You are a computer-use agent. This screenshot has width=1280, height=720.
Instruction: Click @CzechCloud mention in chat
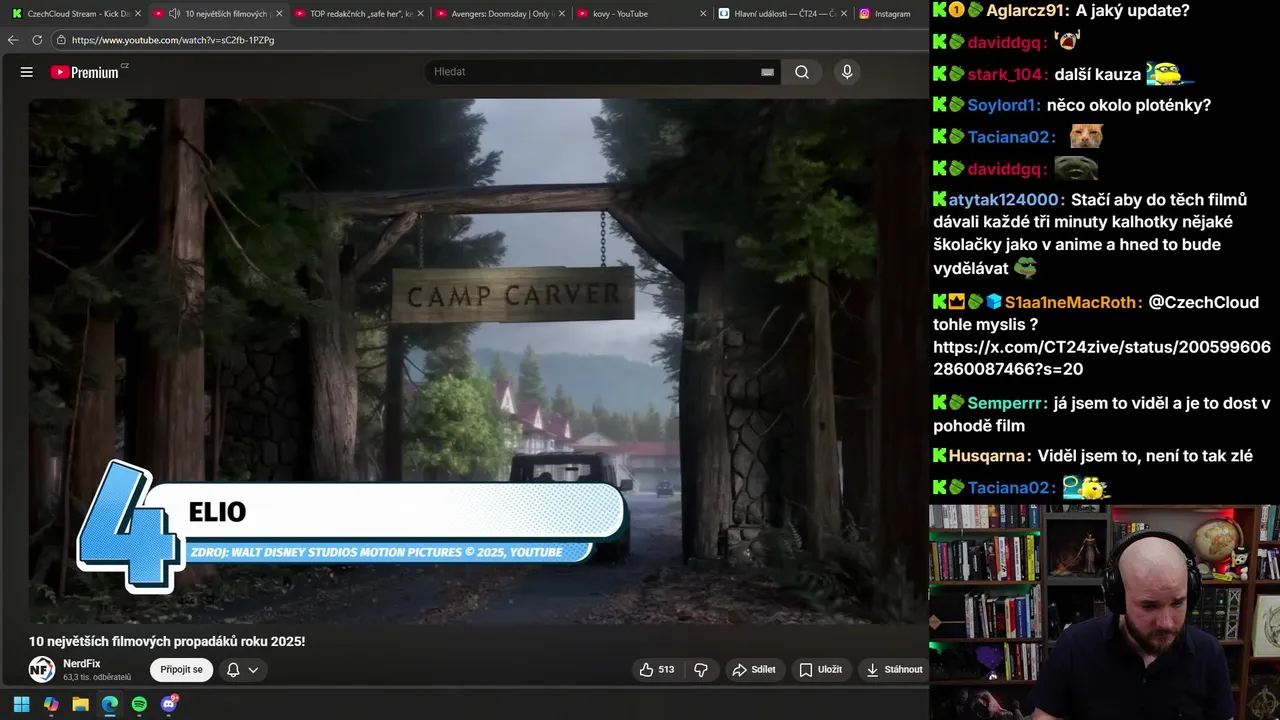[1203, 302]
